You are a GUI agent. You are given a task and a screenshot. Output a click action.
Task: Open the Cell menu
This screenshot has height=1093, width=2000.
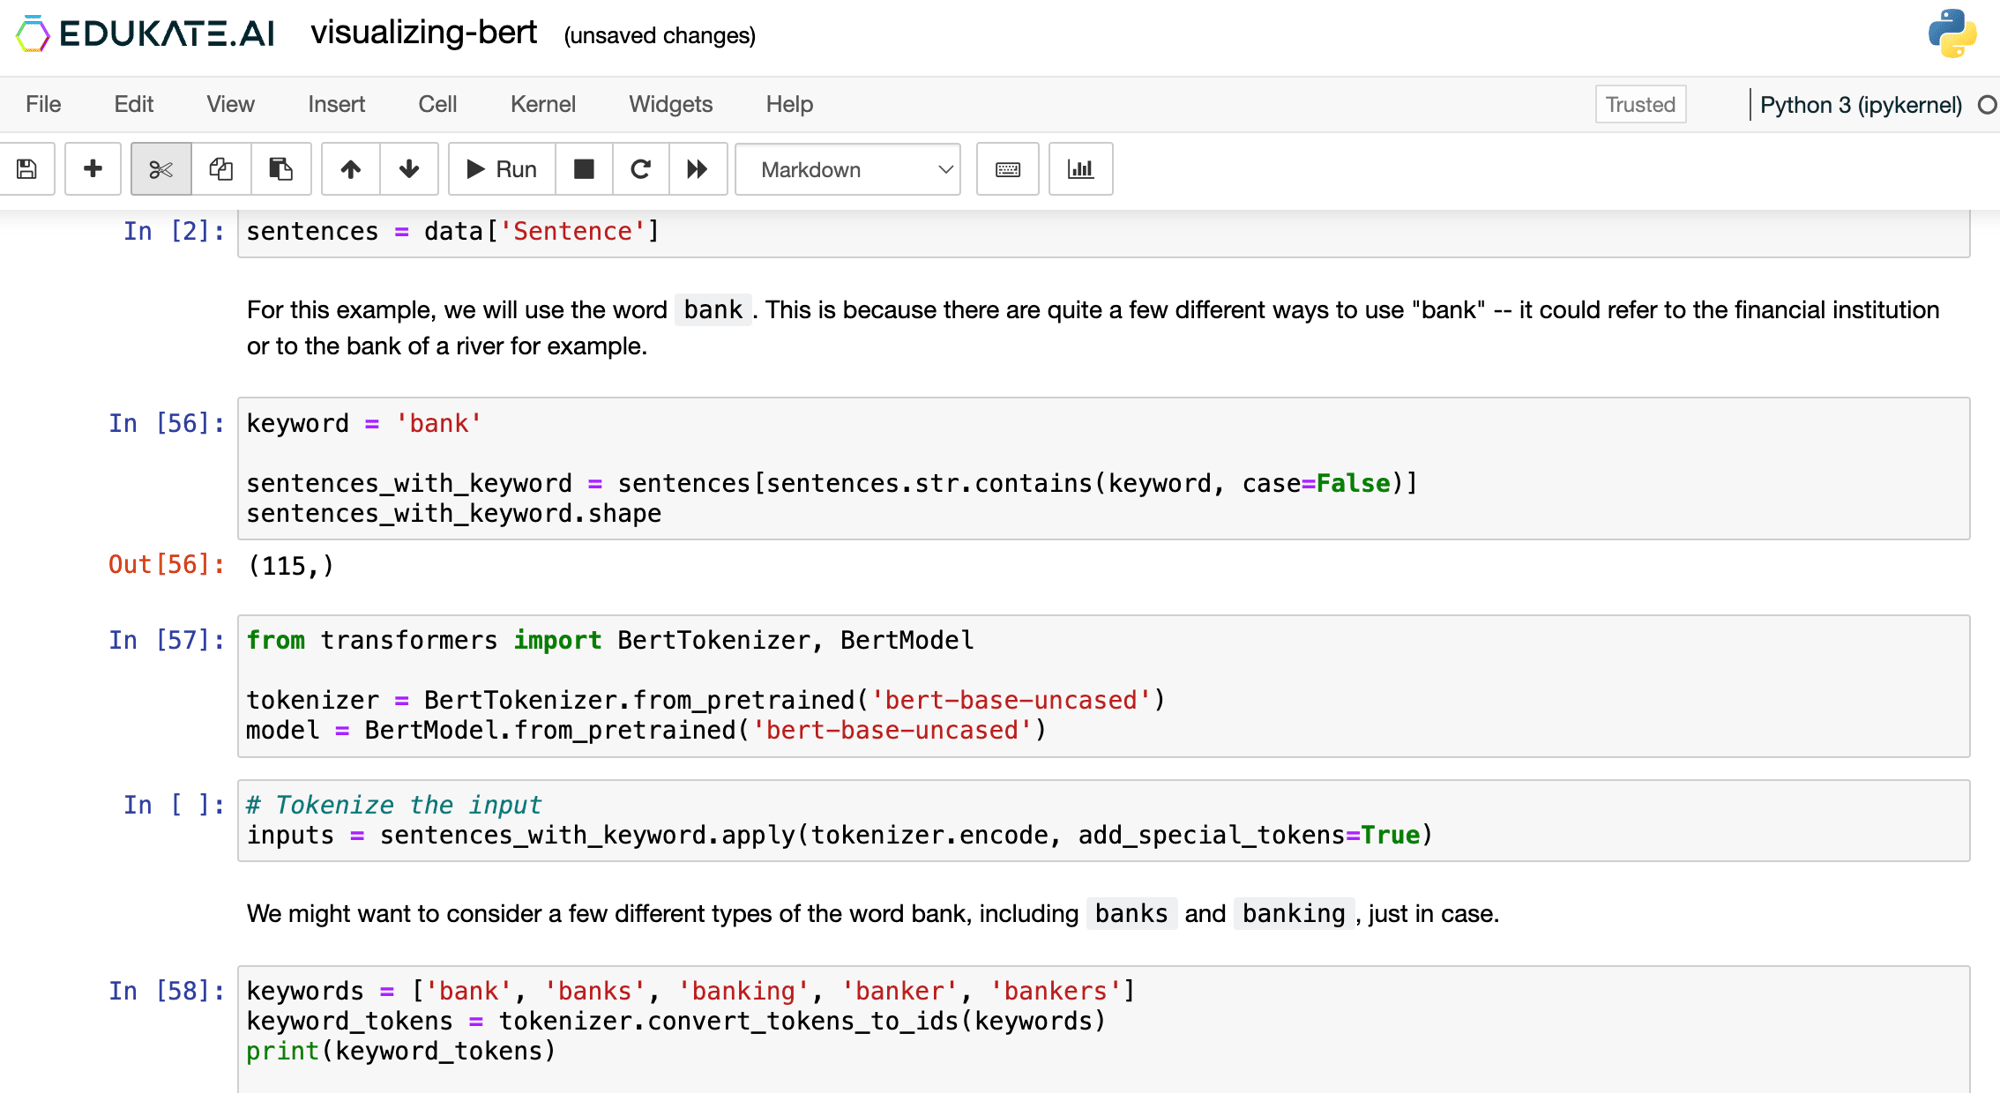coord(437,104)
